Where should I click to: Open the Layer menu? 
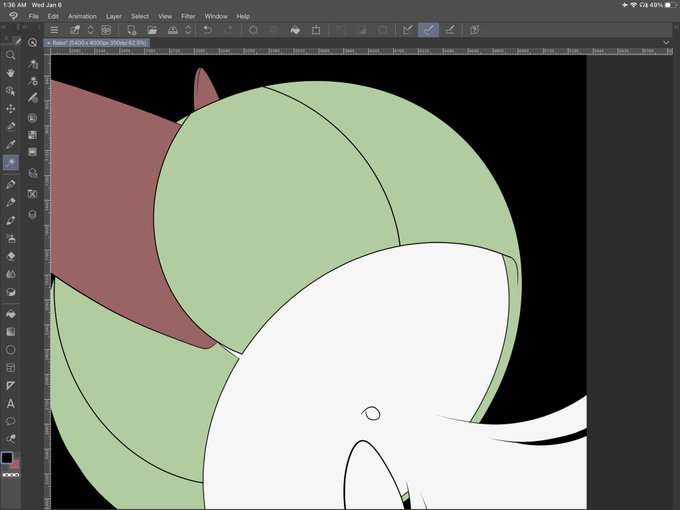pyautogui.click(x=114, y=16)
